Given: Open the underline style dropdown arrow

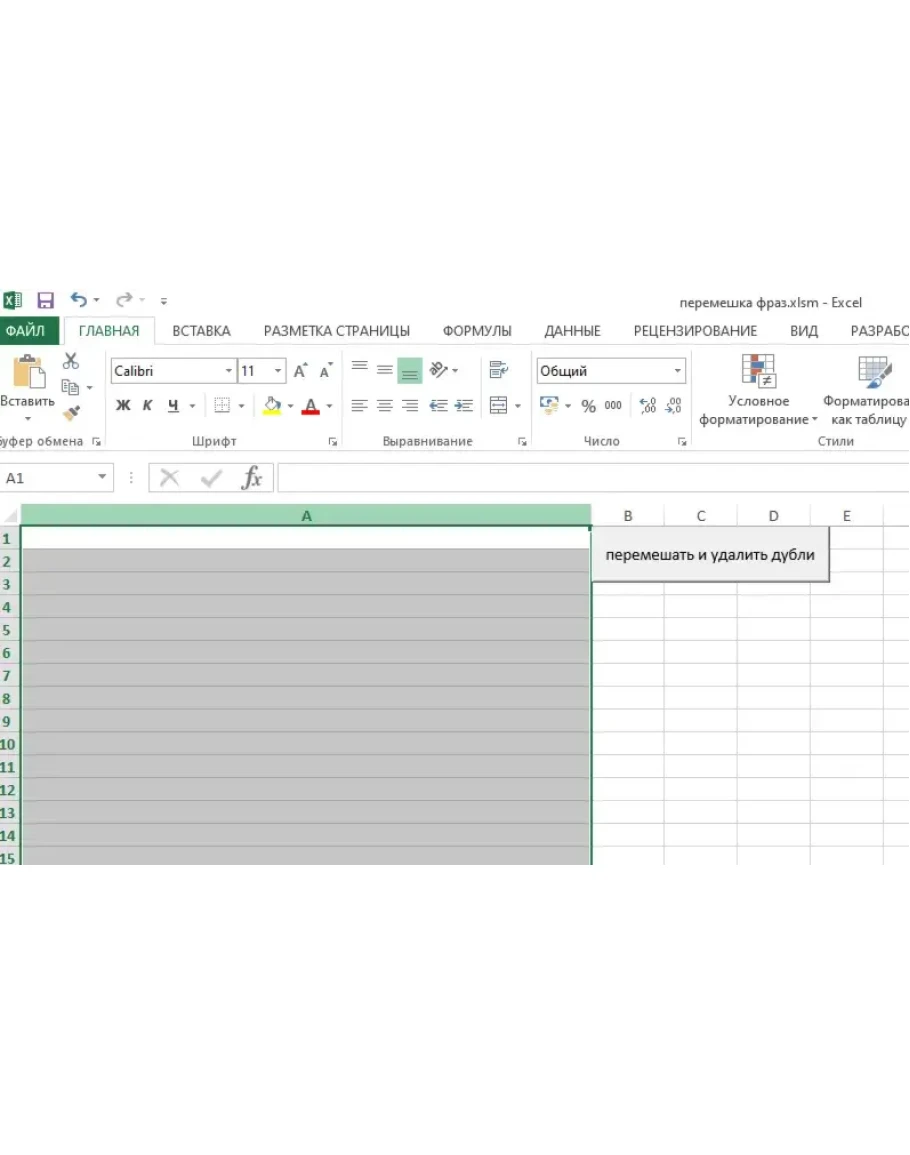Looking at the screenshot, I should click(192, 405).
